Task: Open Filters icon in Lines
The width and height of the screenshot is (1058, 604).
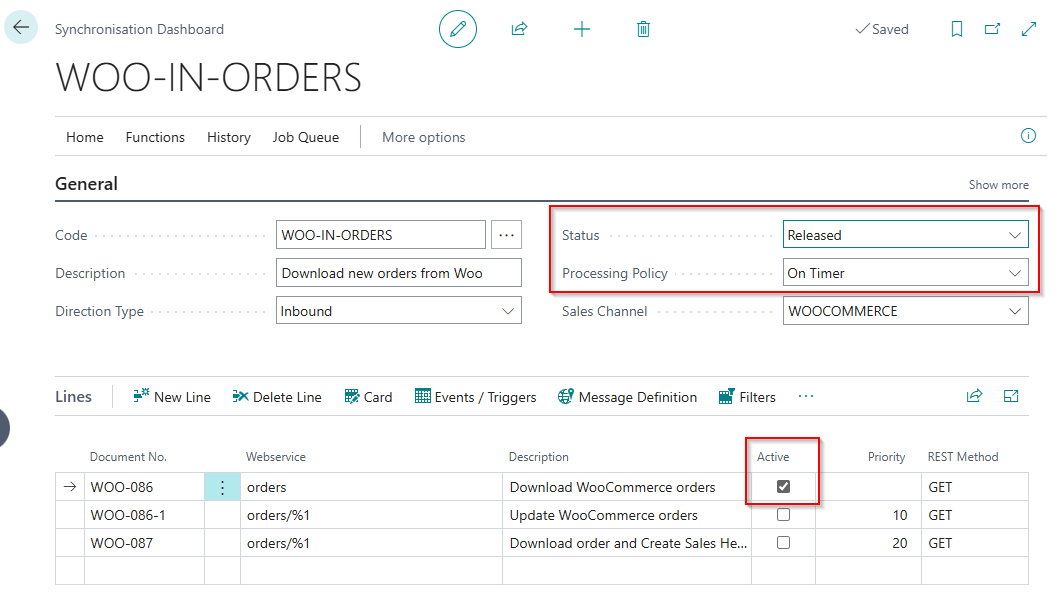Action: (726, 396)
